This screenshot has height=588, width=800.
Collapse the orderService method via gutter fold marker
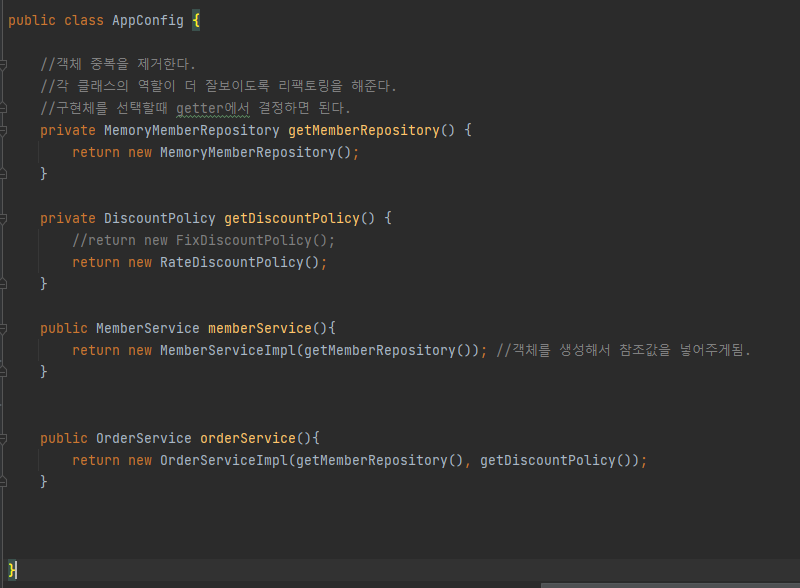[x=3, y=438]
